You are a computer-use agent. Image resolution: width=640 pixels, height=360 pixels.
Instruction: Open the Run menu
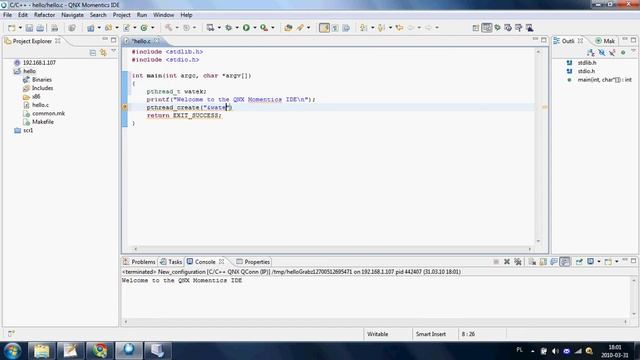click(142, 15)
